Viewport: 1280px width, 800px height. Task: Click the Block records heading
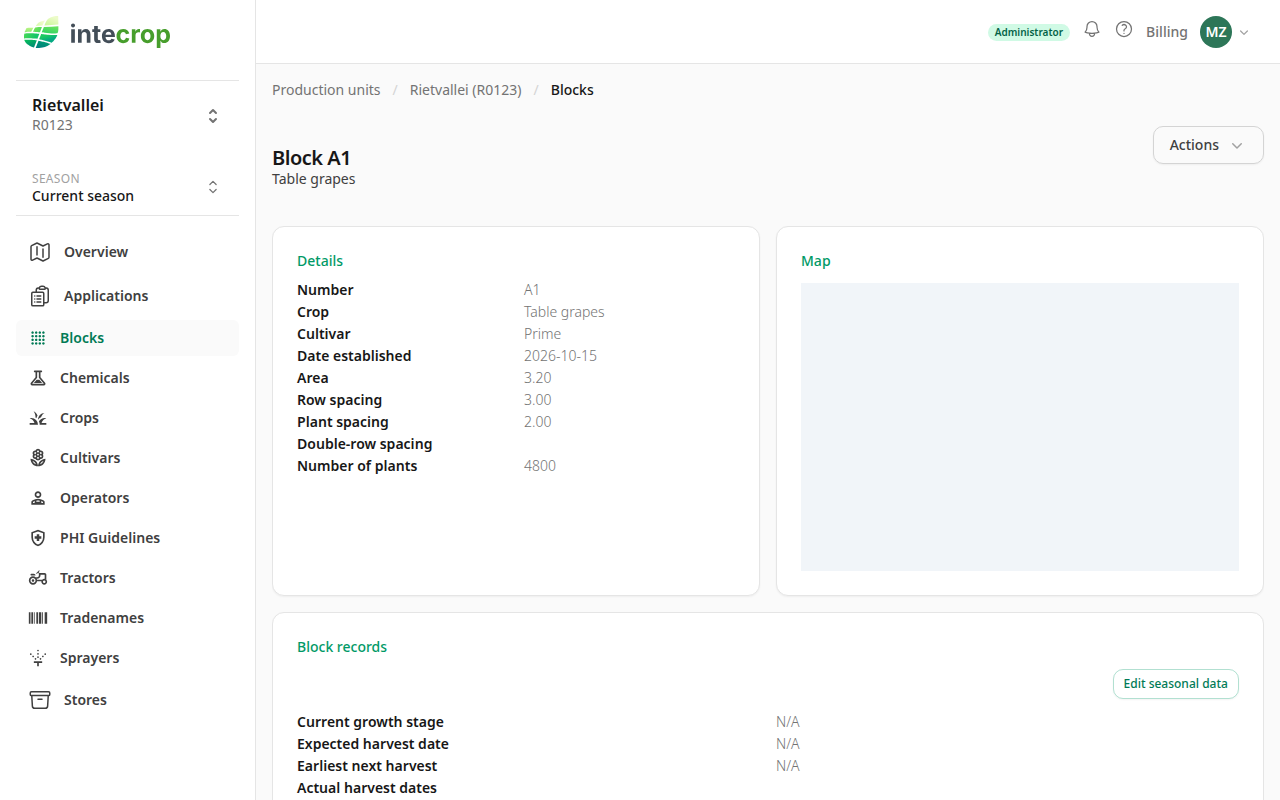tap(342, 647)
